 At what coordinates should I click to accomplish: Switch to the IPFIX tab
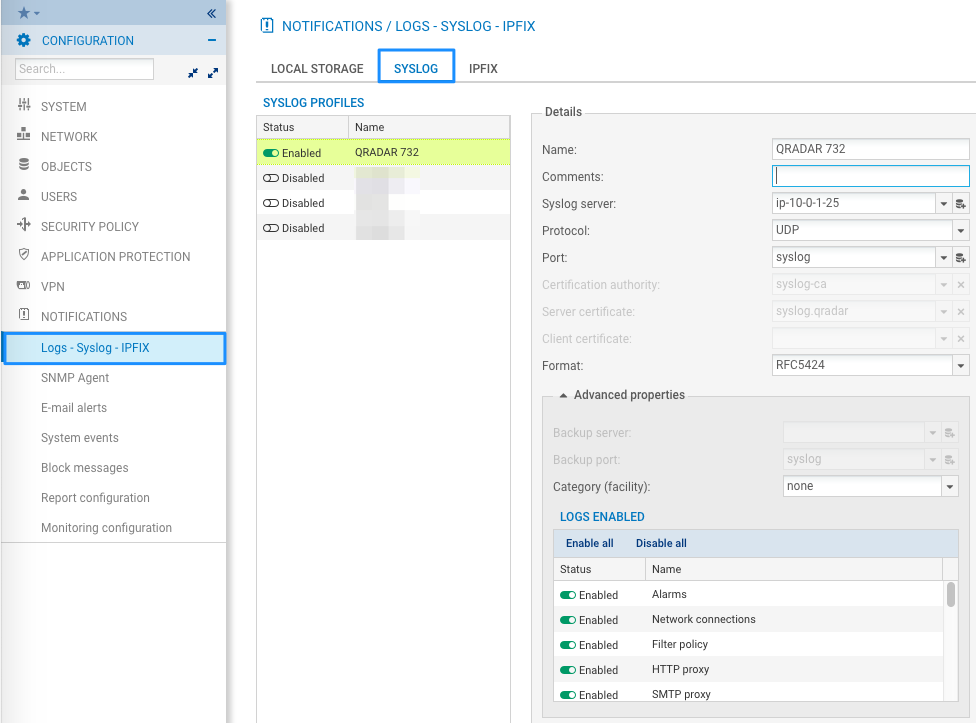tap(483, 69)
